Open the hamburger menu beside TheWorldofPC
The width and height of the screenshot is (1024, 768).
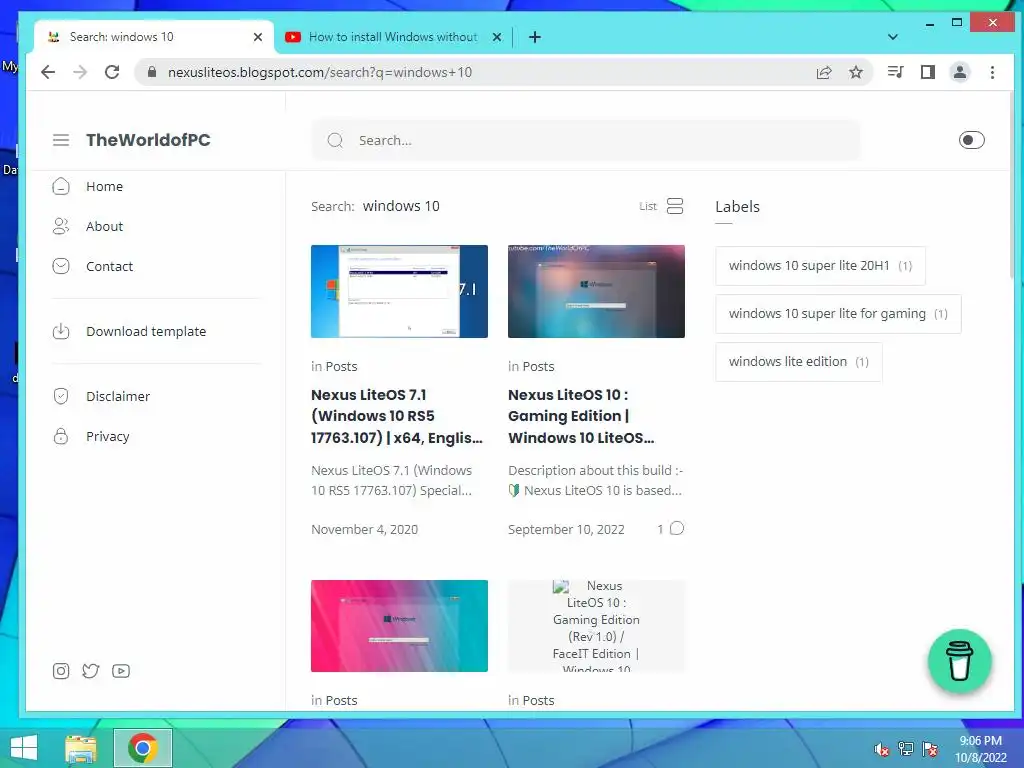coord(61,140)
